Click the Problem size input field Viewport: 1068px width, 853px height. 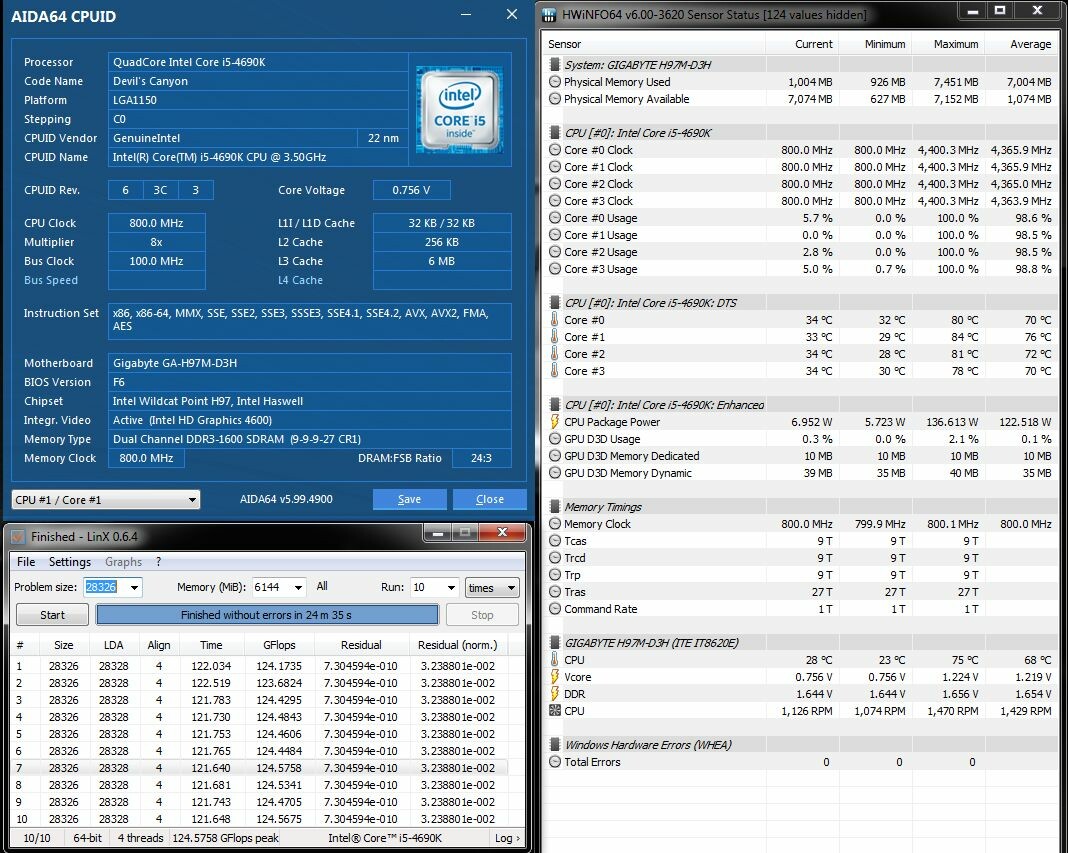coord(105,587)
